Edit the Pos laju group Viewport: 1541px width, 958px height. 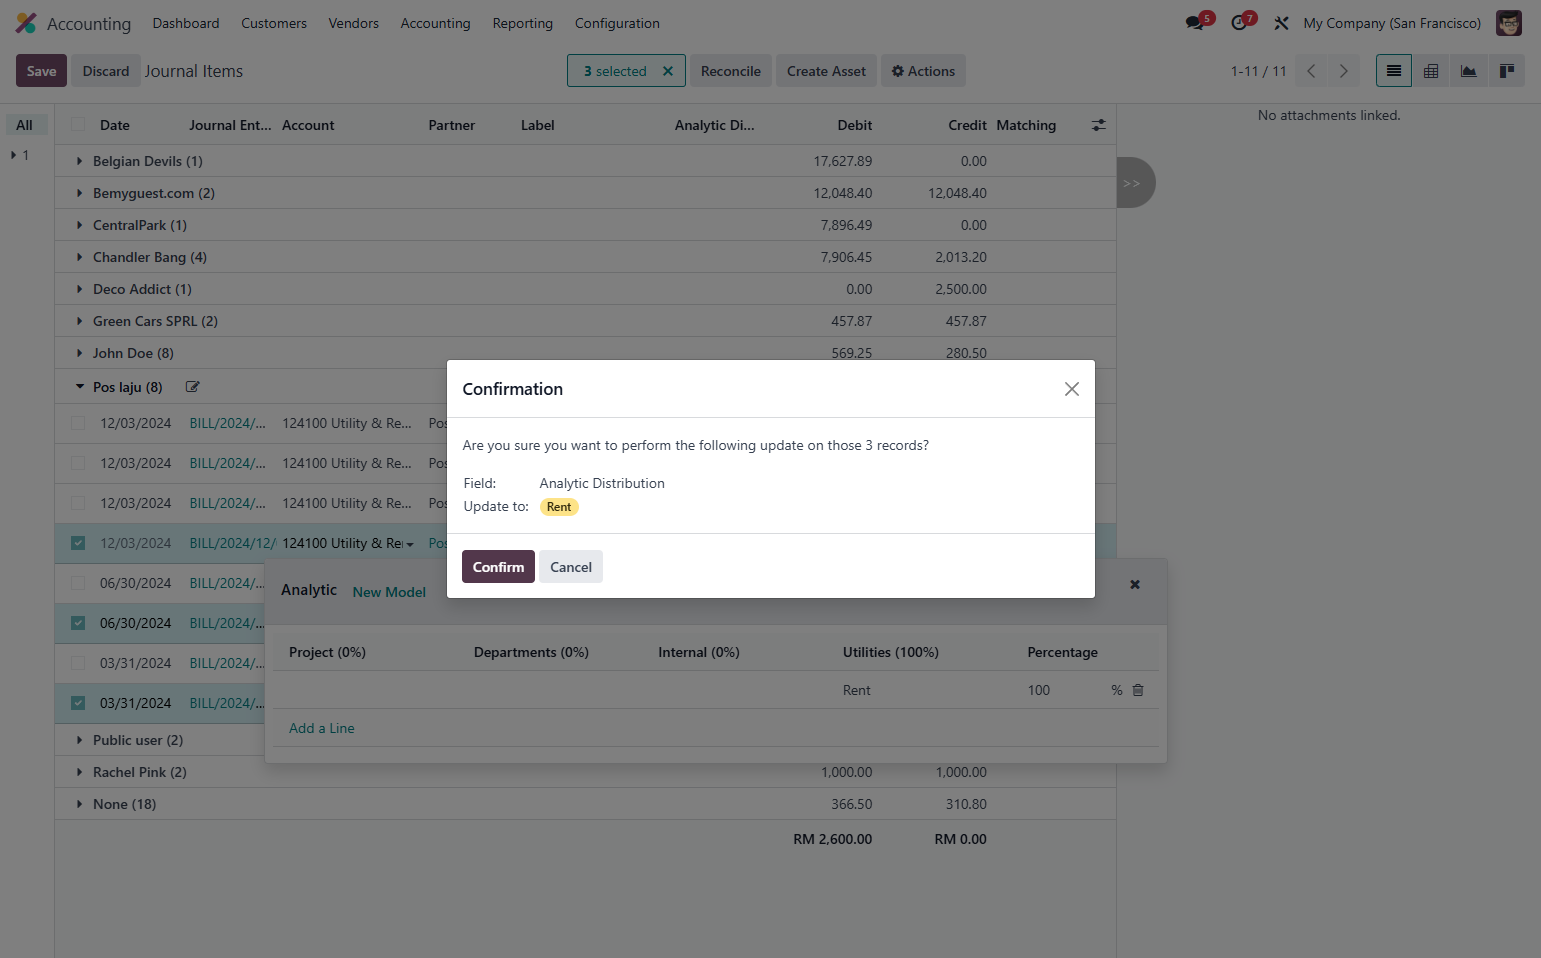click(193, 387)
